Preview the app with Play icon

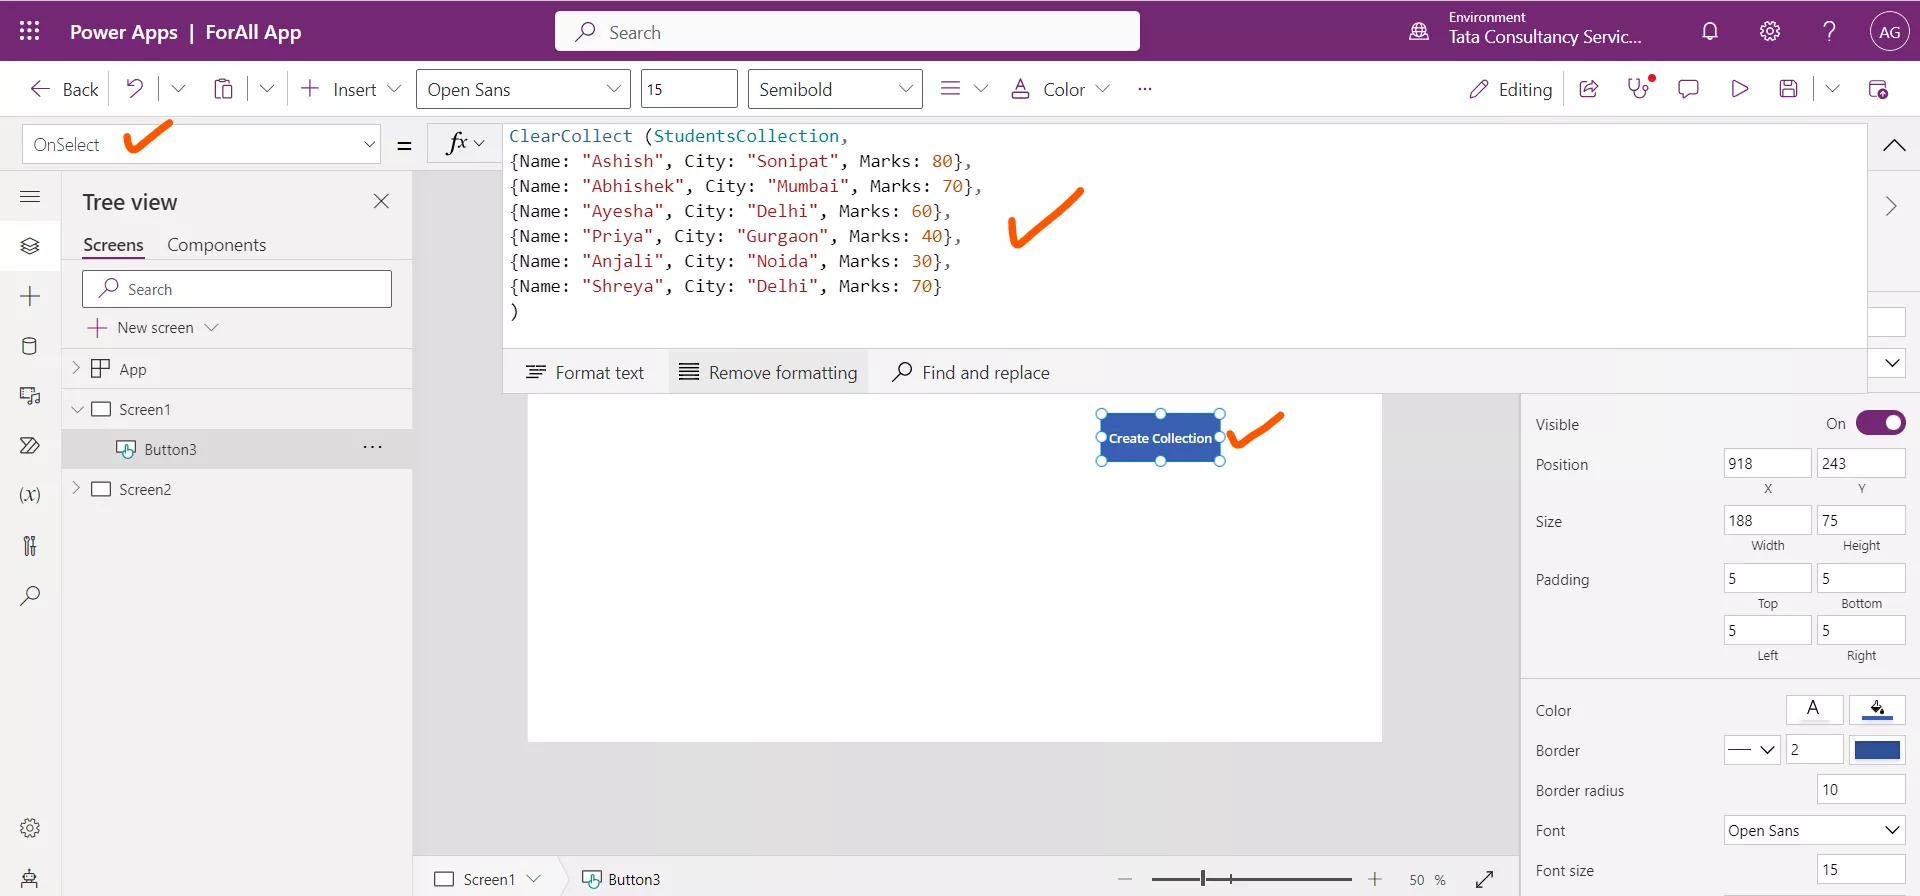1740,89
